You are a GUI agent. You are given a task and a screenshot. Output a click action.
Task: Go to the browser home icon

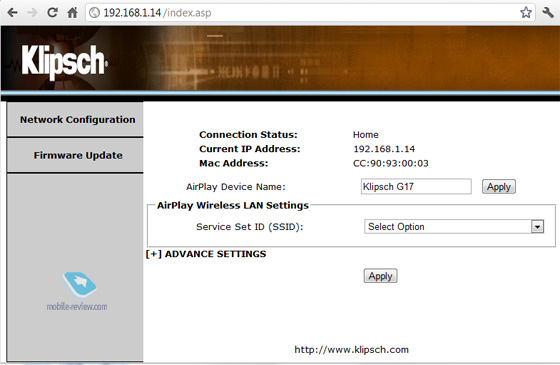pyautogui.click(x=72, y=13)
